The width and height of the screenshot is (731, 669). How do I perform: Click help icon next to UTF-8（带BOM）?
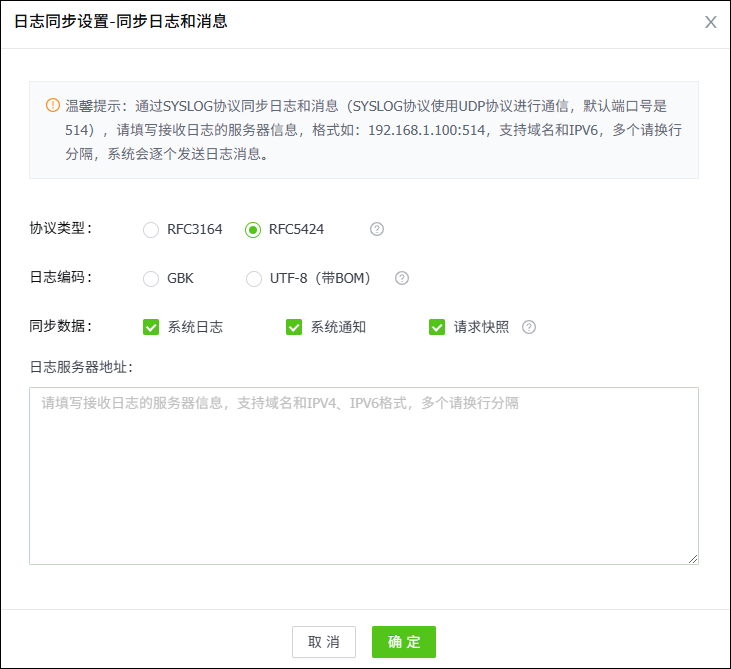coord(402,278)
